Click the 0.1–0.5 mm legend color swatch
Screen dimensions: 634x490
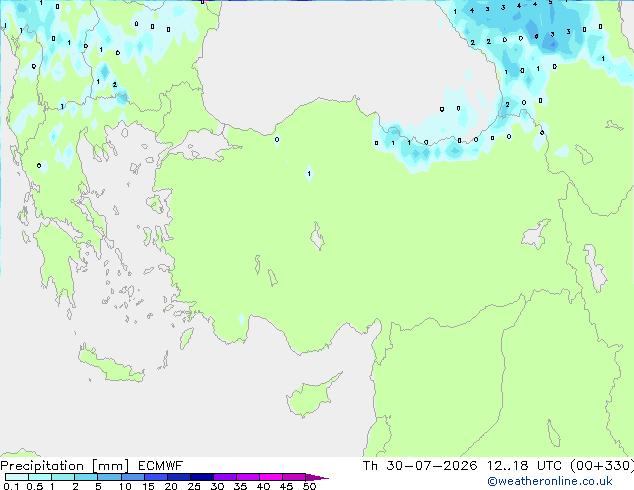point(17,477)
